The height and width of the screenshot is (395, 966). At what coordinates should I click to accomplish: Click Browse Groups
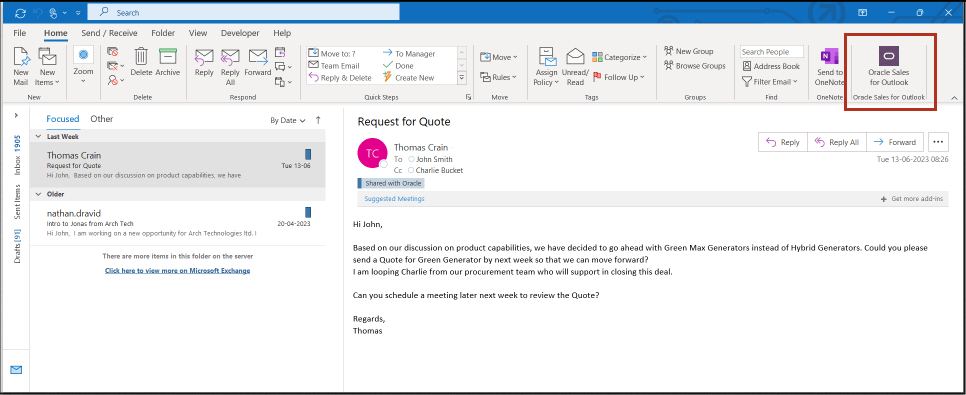point(694,65)
